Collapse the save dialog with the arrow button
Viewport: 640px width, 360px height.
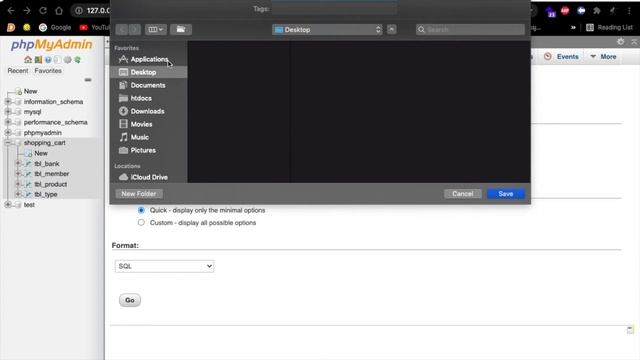(x=391, y=29)
